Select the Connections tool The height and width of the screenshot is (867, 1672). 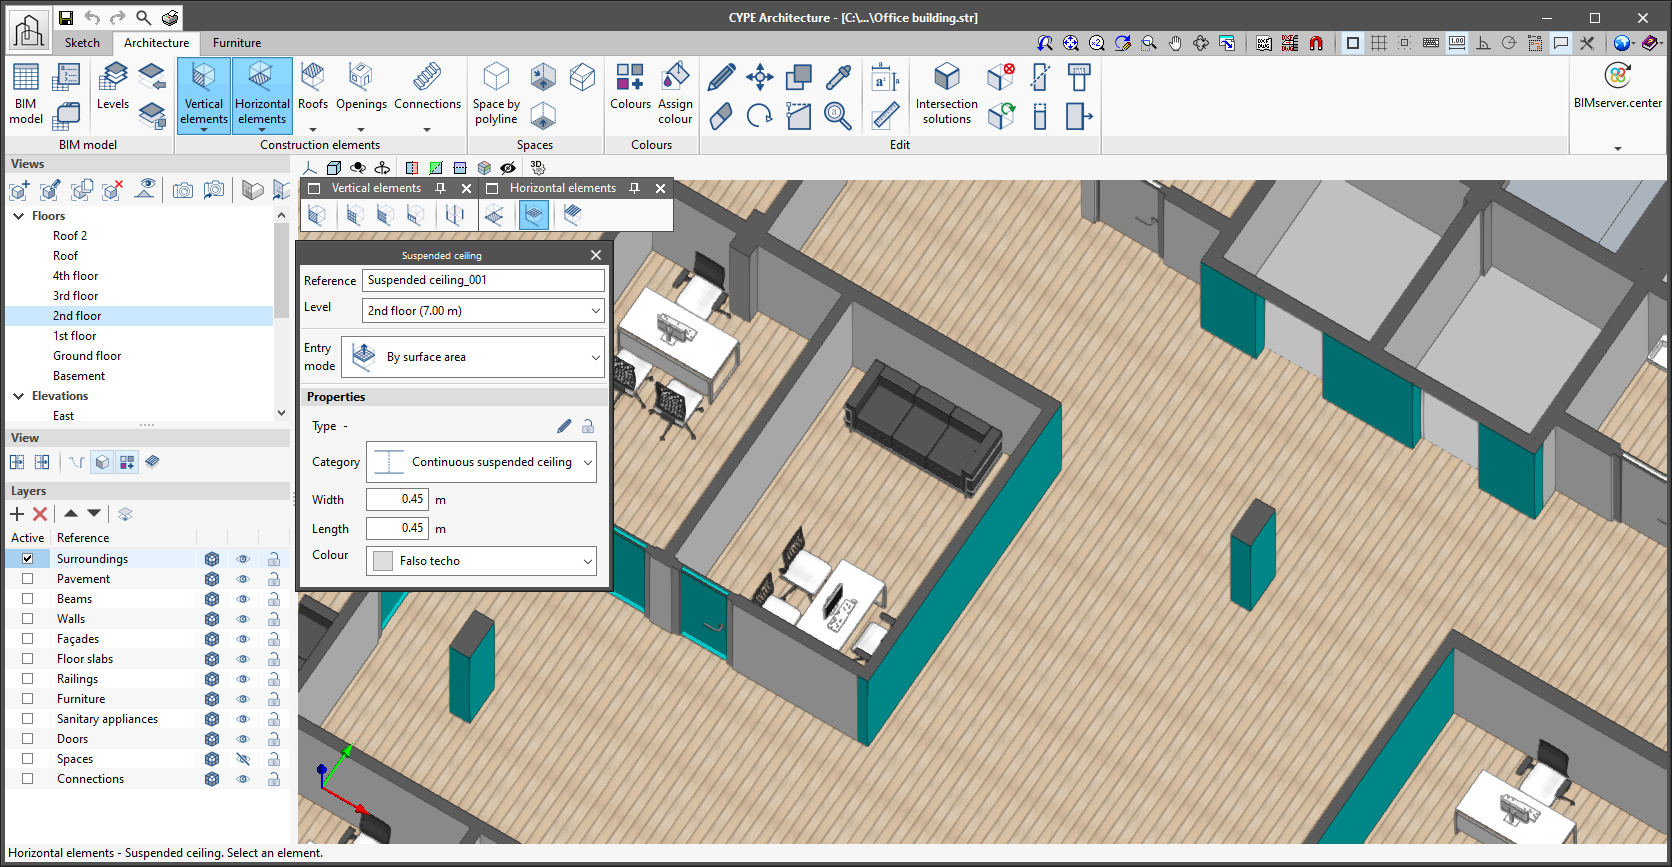point(427,87)
